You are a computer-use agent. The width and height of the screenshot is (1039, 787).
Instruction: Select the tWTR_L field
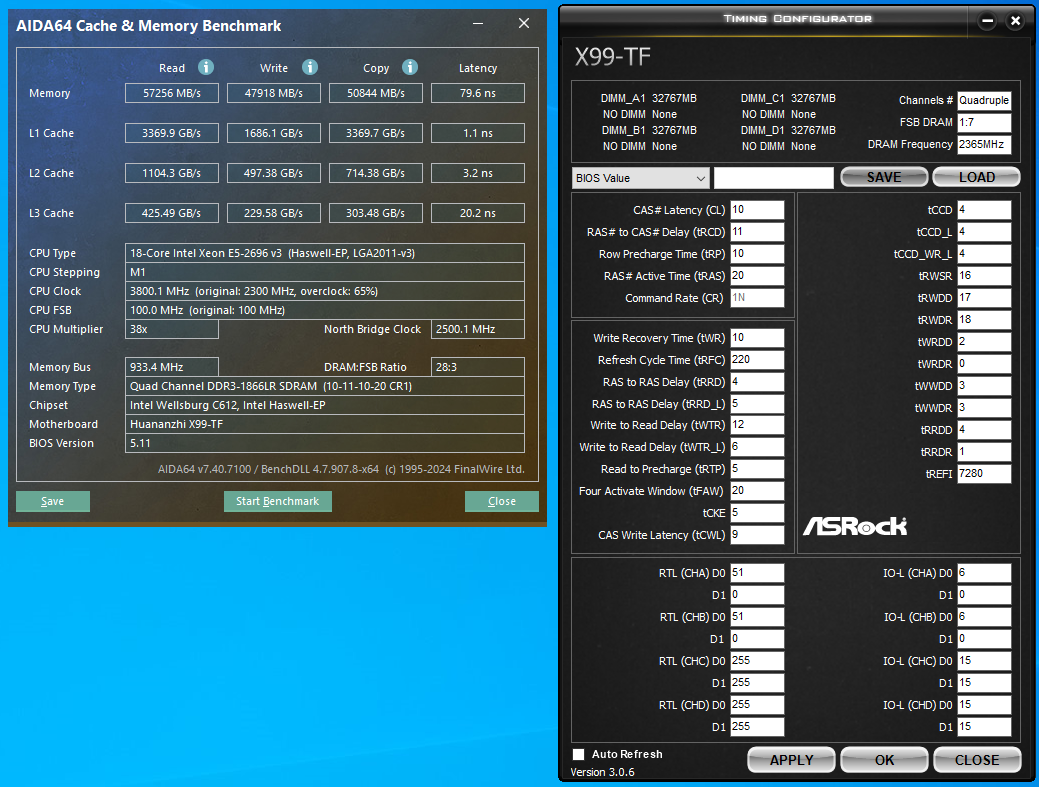(757, 447)
